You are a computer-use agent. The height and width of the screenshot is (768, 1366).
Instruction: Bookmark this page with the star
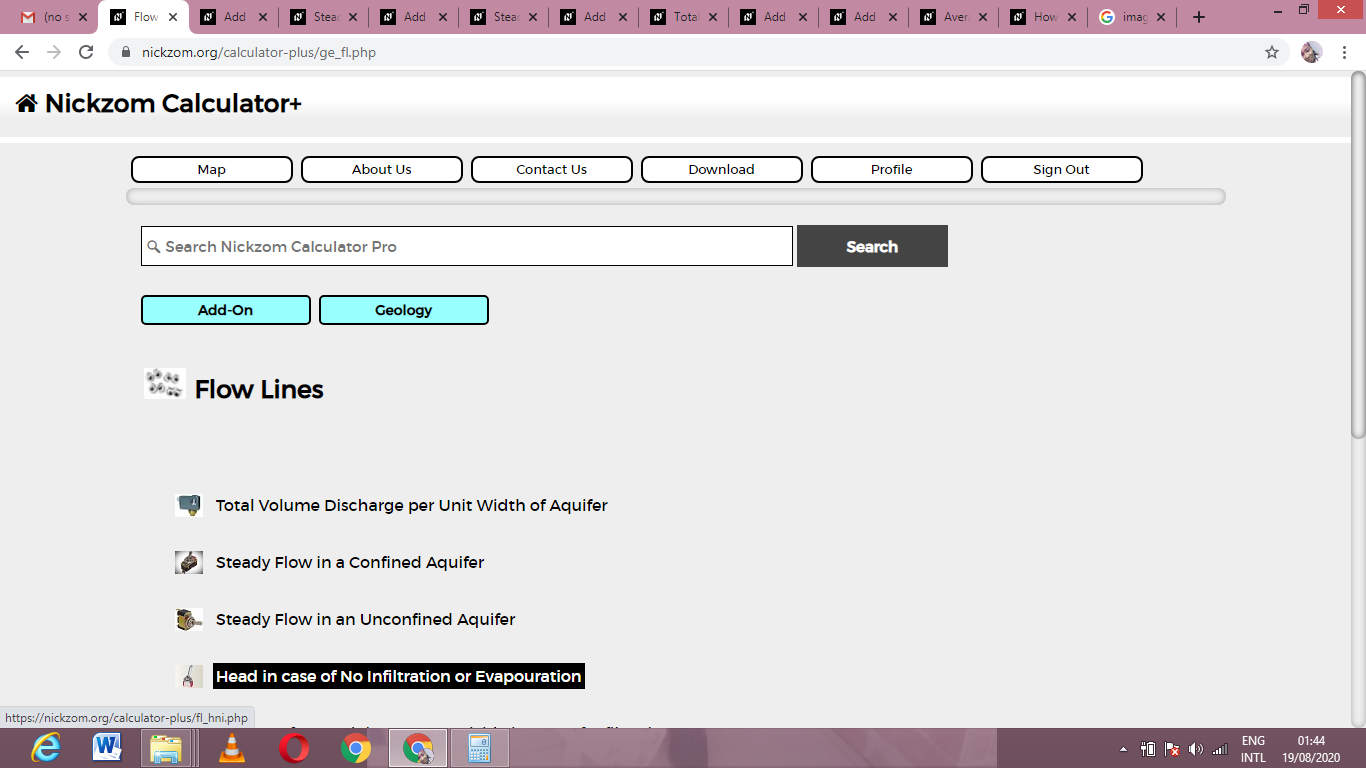1272,52
